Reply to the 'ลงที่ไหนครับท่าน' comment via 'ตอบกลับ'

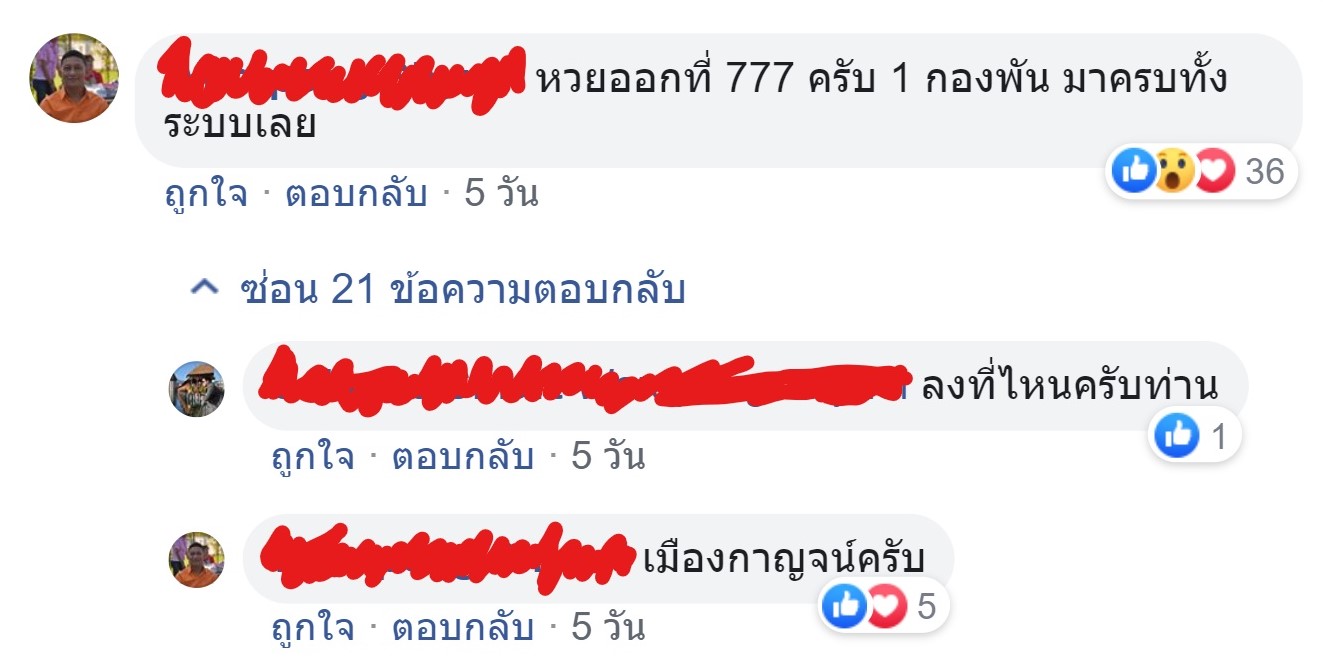pos(462,457)
